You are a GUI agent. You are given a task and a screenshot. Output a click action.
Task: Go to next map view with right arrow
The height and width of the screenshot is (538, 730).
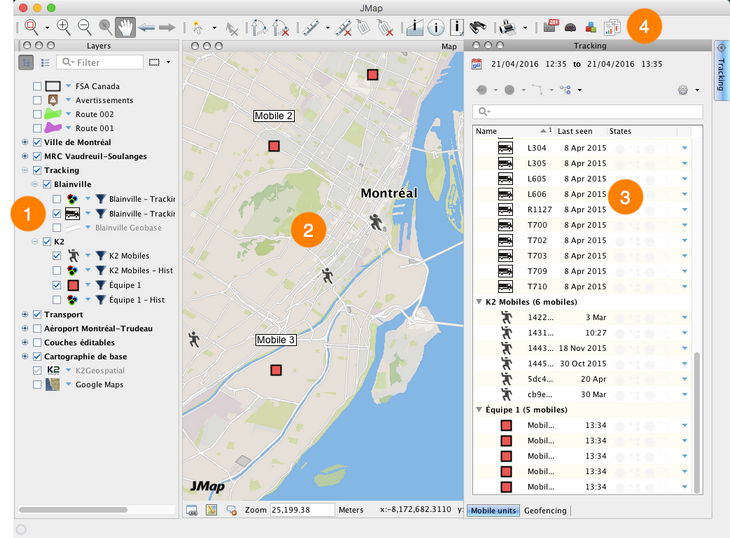click(167, 28)
